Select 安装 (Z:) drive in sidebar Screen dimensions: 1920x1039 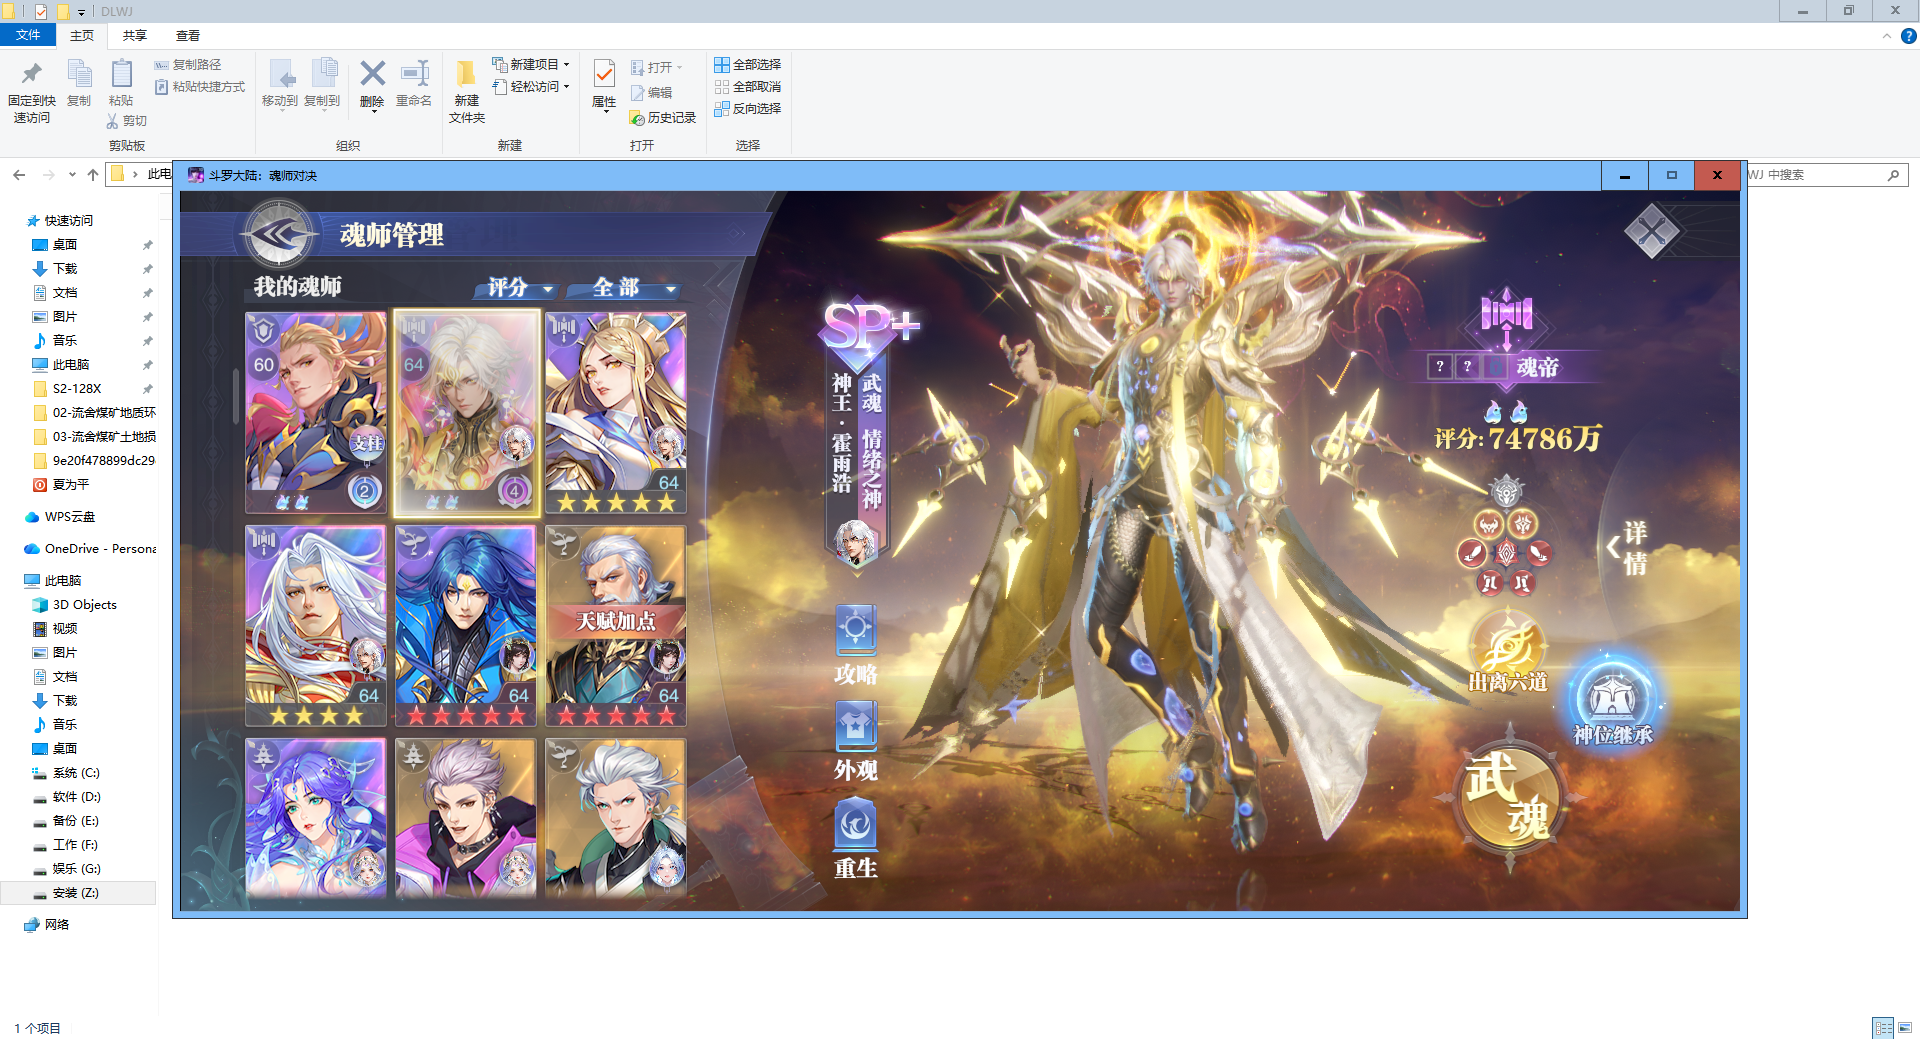point(76,893)
